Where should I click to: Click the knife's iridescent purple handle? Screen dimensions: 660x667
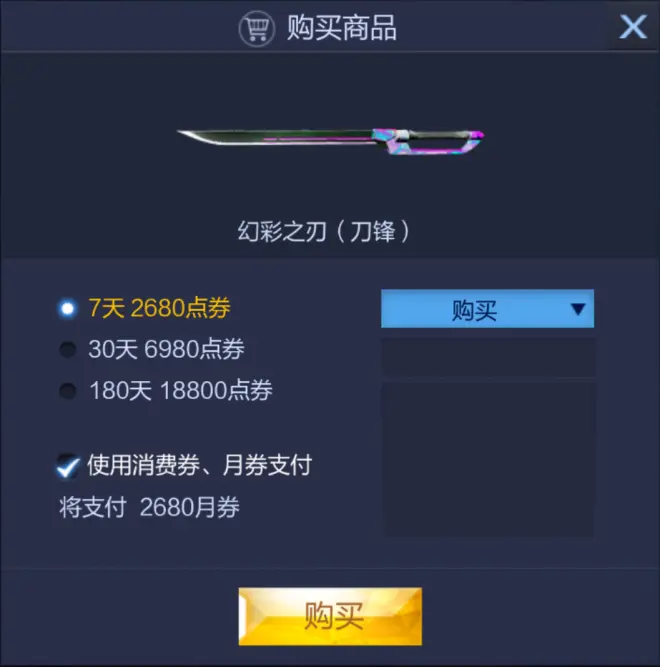click(428, 141)
